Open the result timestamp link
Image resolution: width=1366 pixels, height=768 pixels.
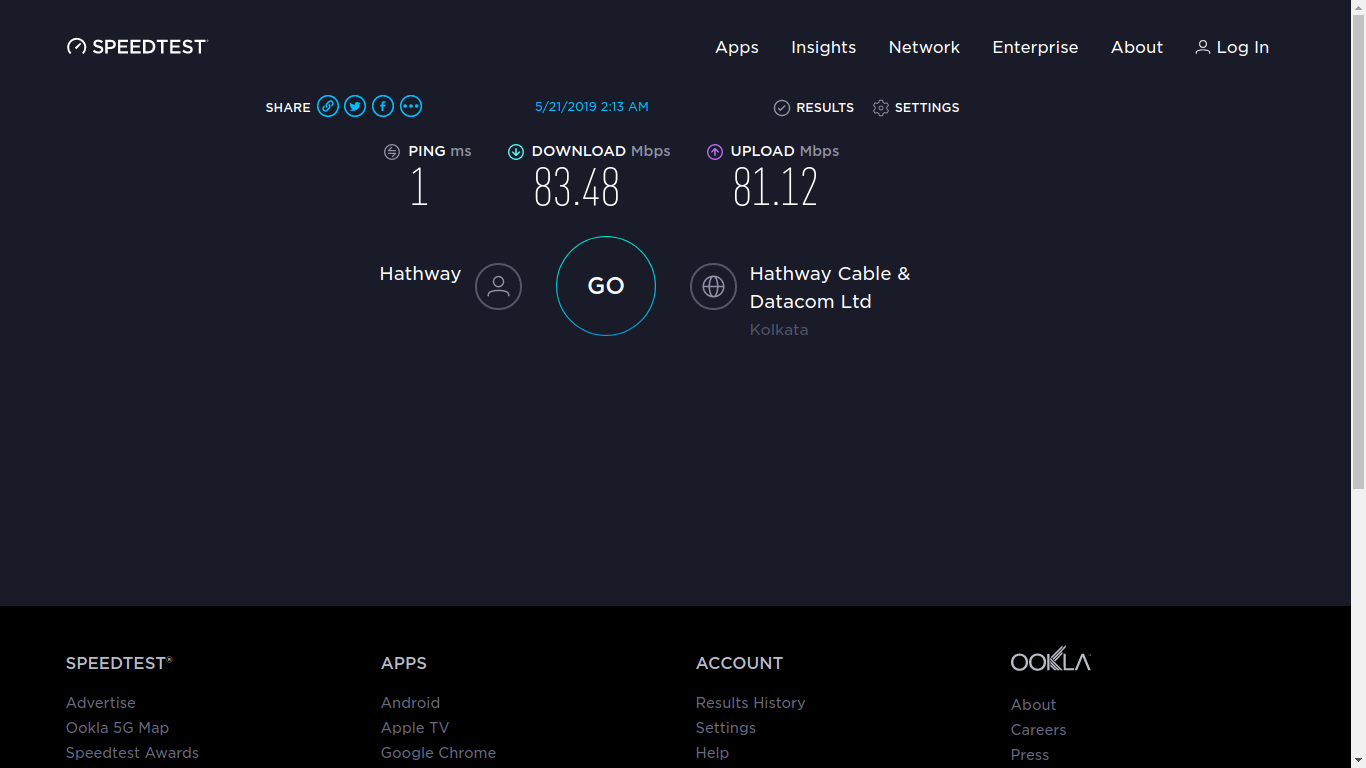click(592, 107)
